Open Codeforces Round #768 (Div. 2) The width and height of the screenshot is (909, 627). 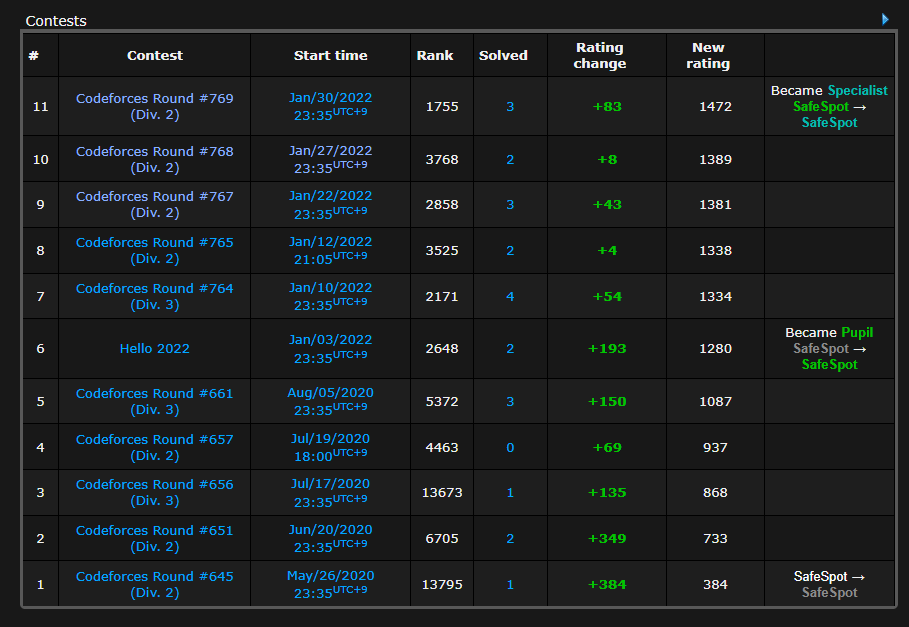click(155, 159)
